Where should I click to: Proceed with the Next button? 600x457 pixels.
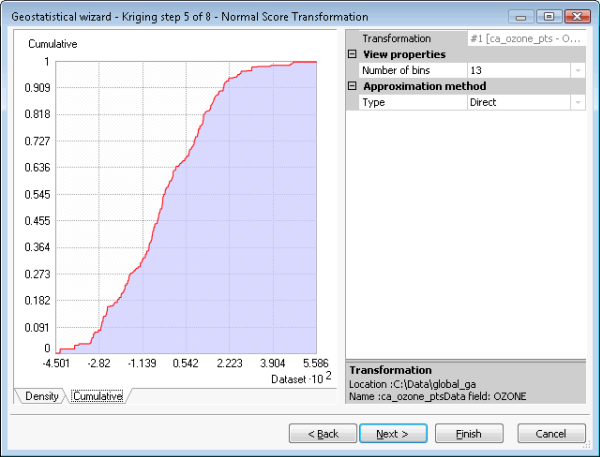coord(393,433)
